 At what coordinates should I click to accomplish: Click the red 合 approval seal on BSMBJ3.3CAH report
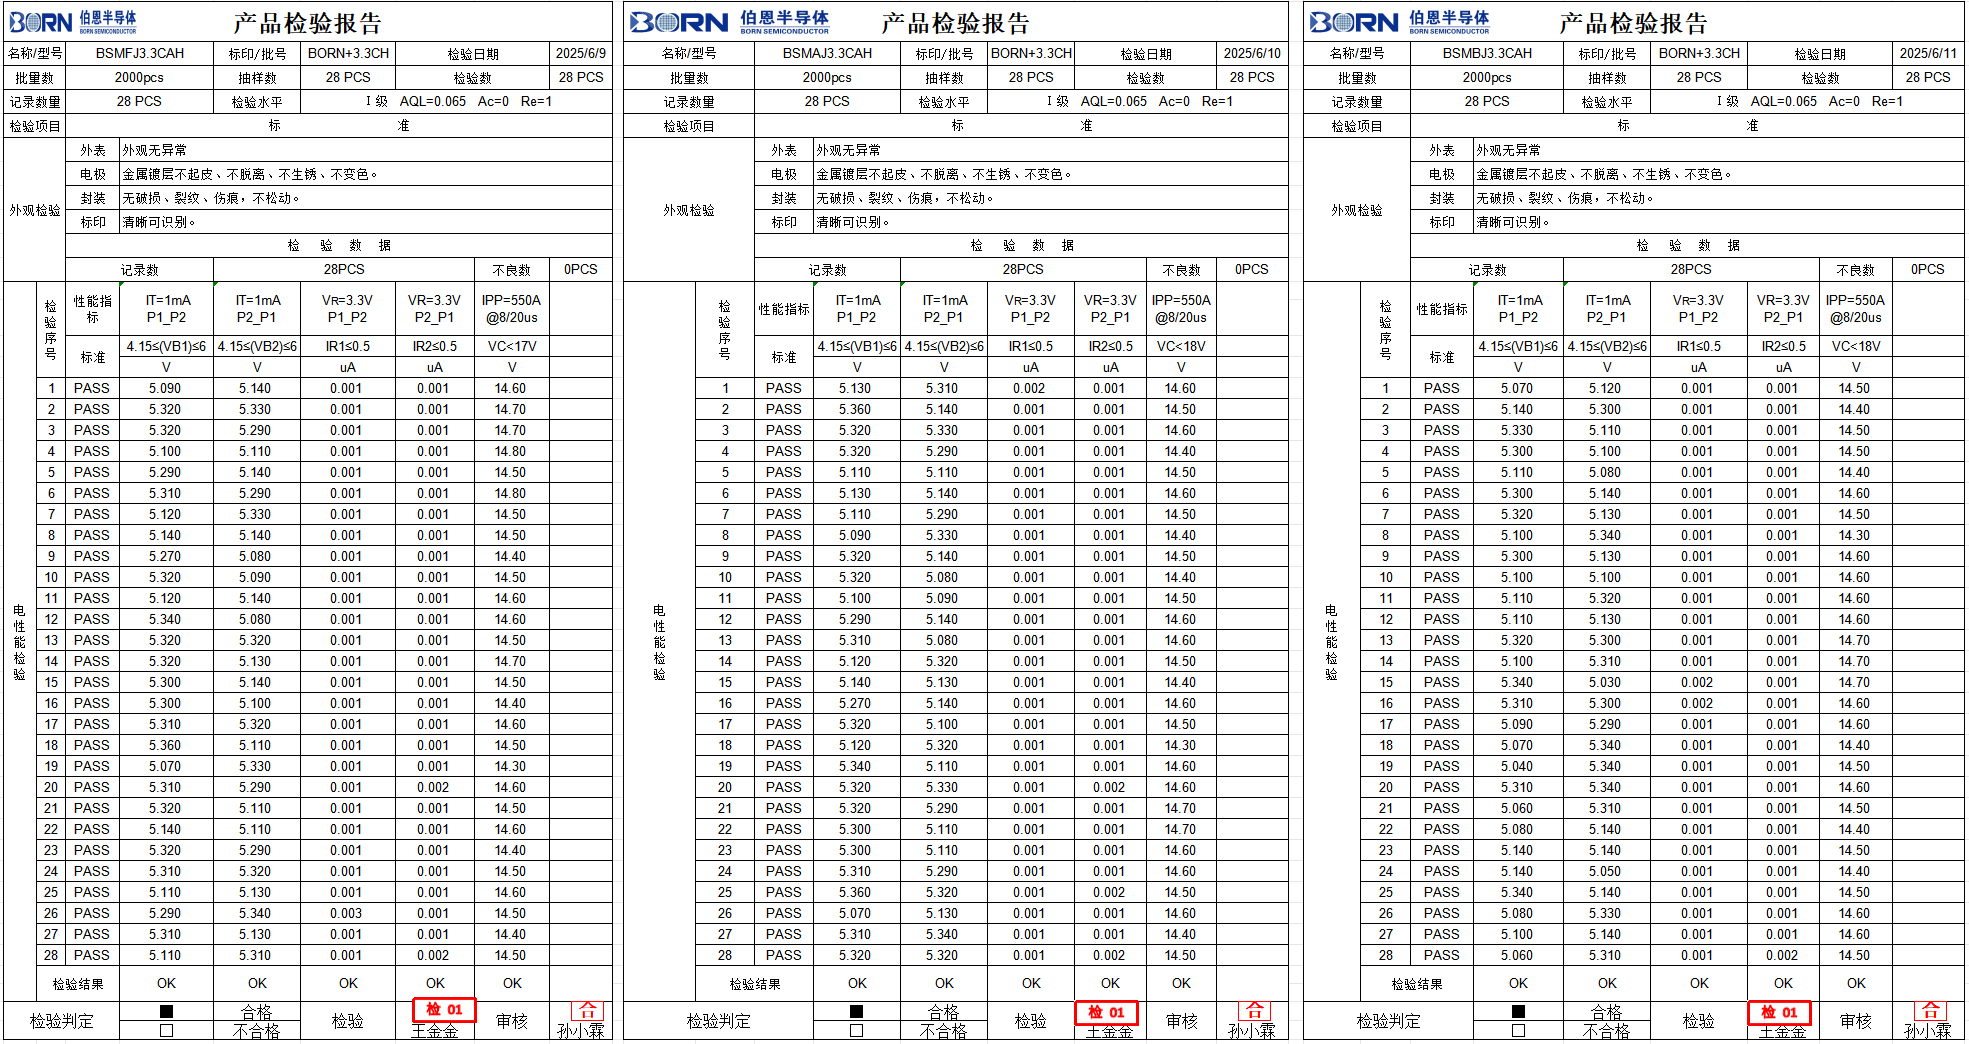(x=1930, y=1010)
